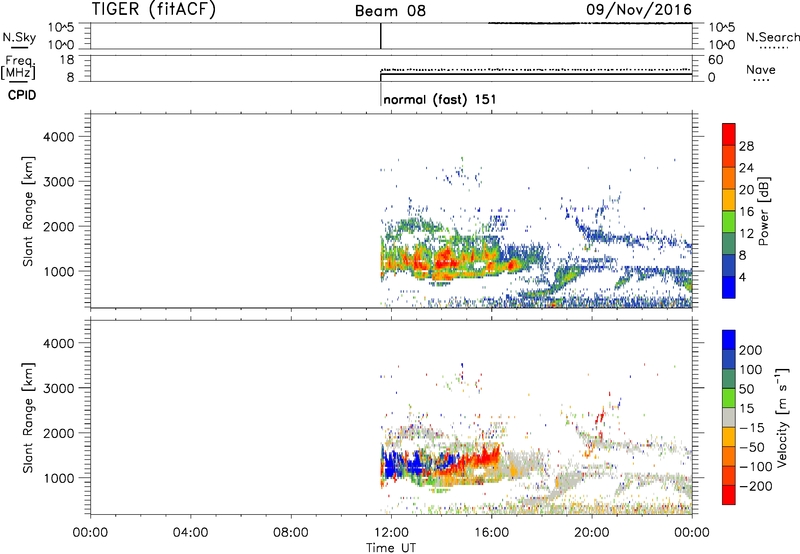Click the date '09/Nov/2016'

639,9
